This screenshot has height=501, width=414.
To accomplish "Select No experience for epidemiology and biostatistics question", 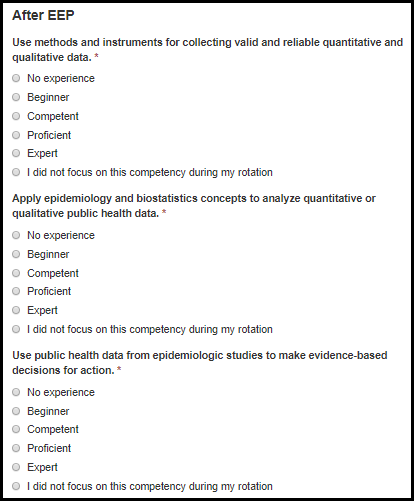I will [16, 235].
